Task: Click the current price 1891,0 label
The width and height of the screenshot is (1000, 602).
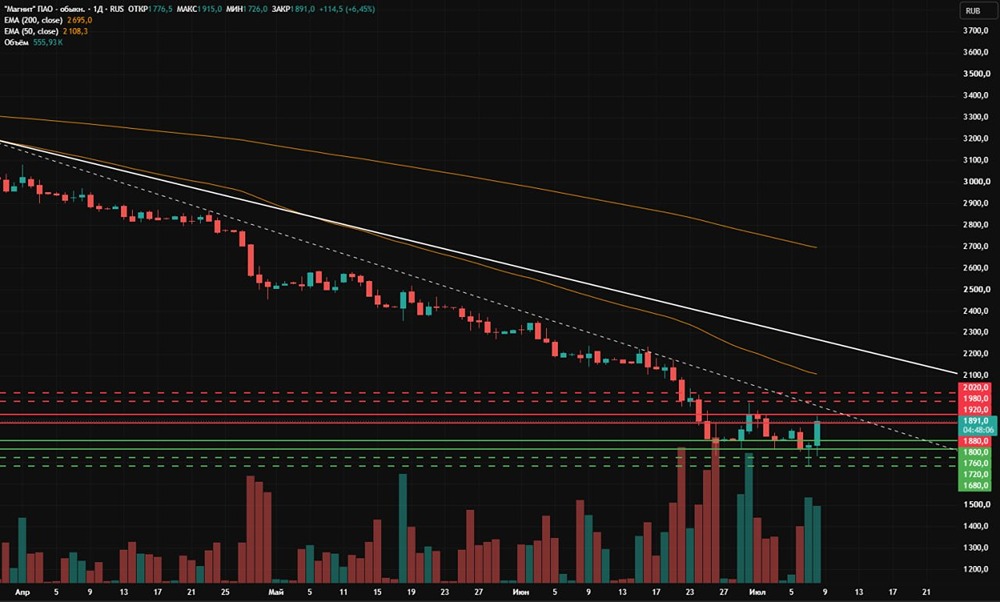Action: point(976,421)
